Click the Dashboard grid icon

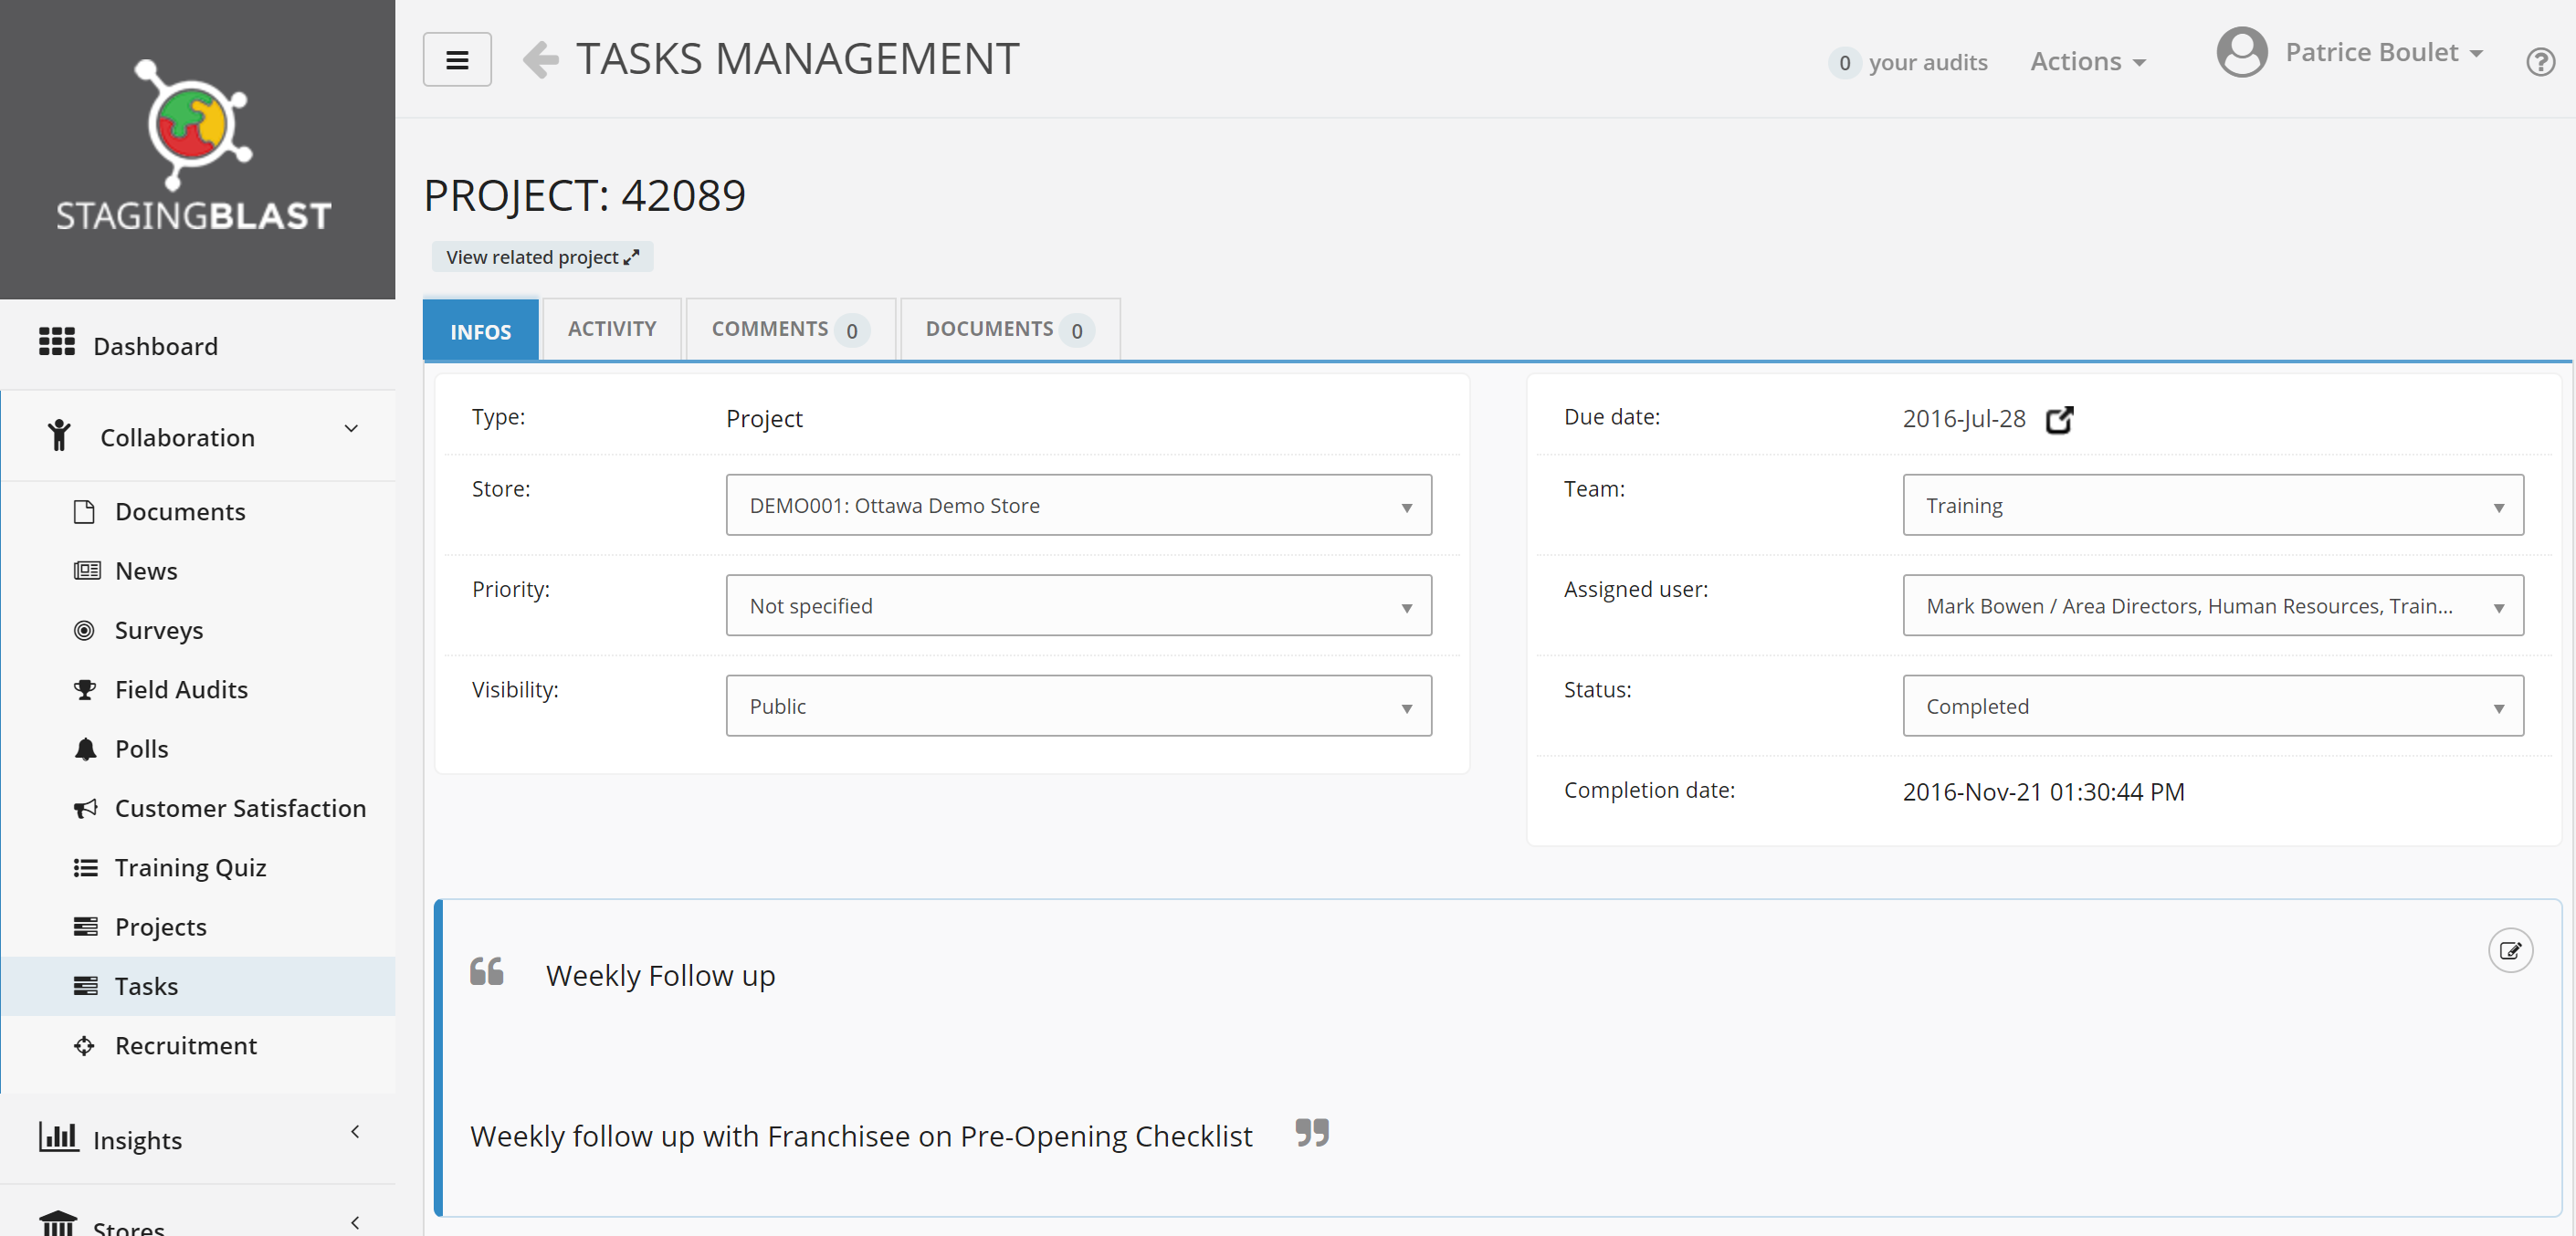(x=57, y=342)
